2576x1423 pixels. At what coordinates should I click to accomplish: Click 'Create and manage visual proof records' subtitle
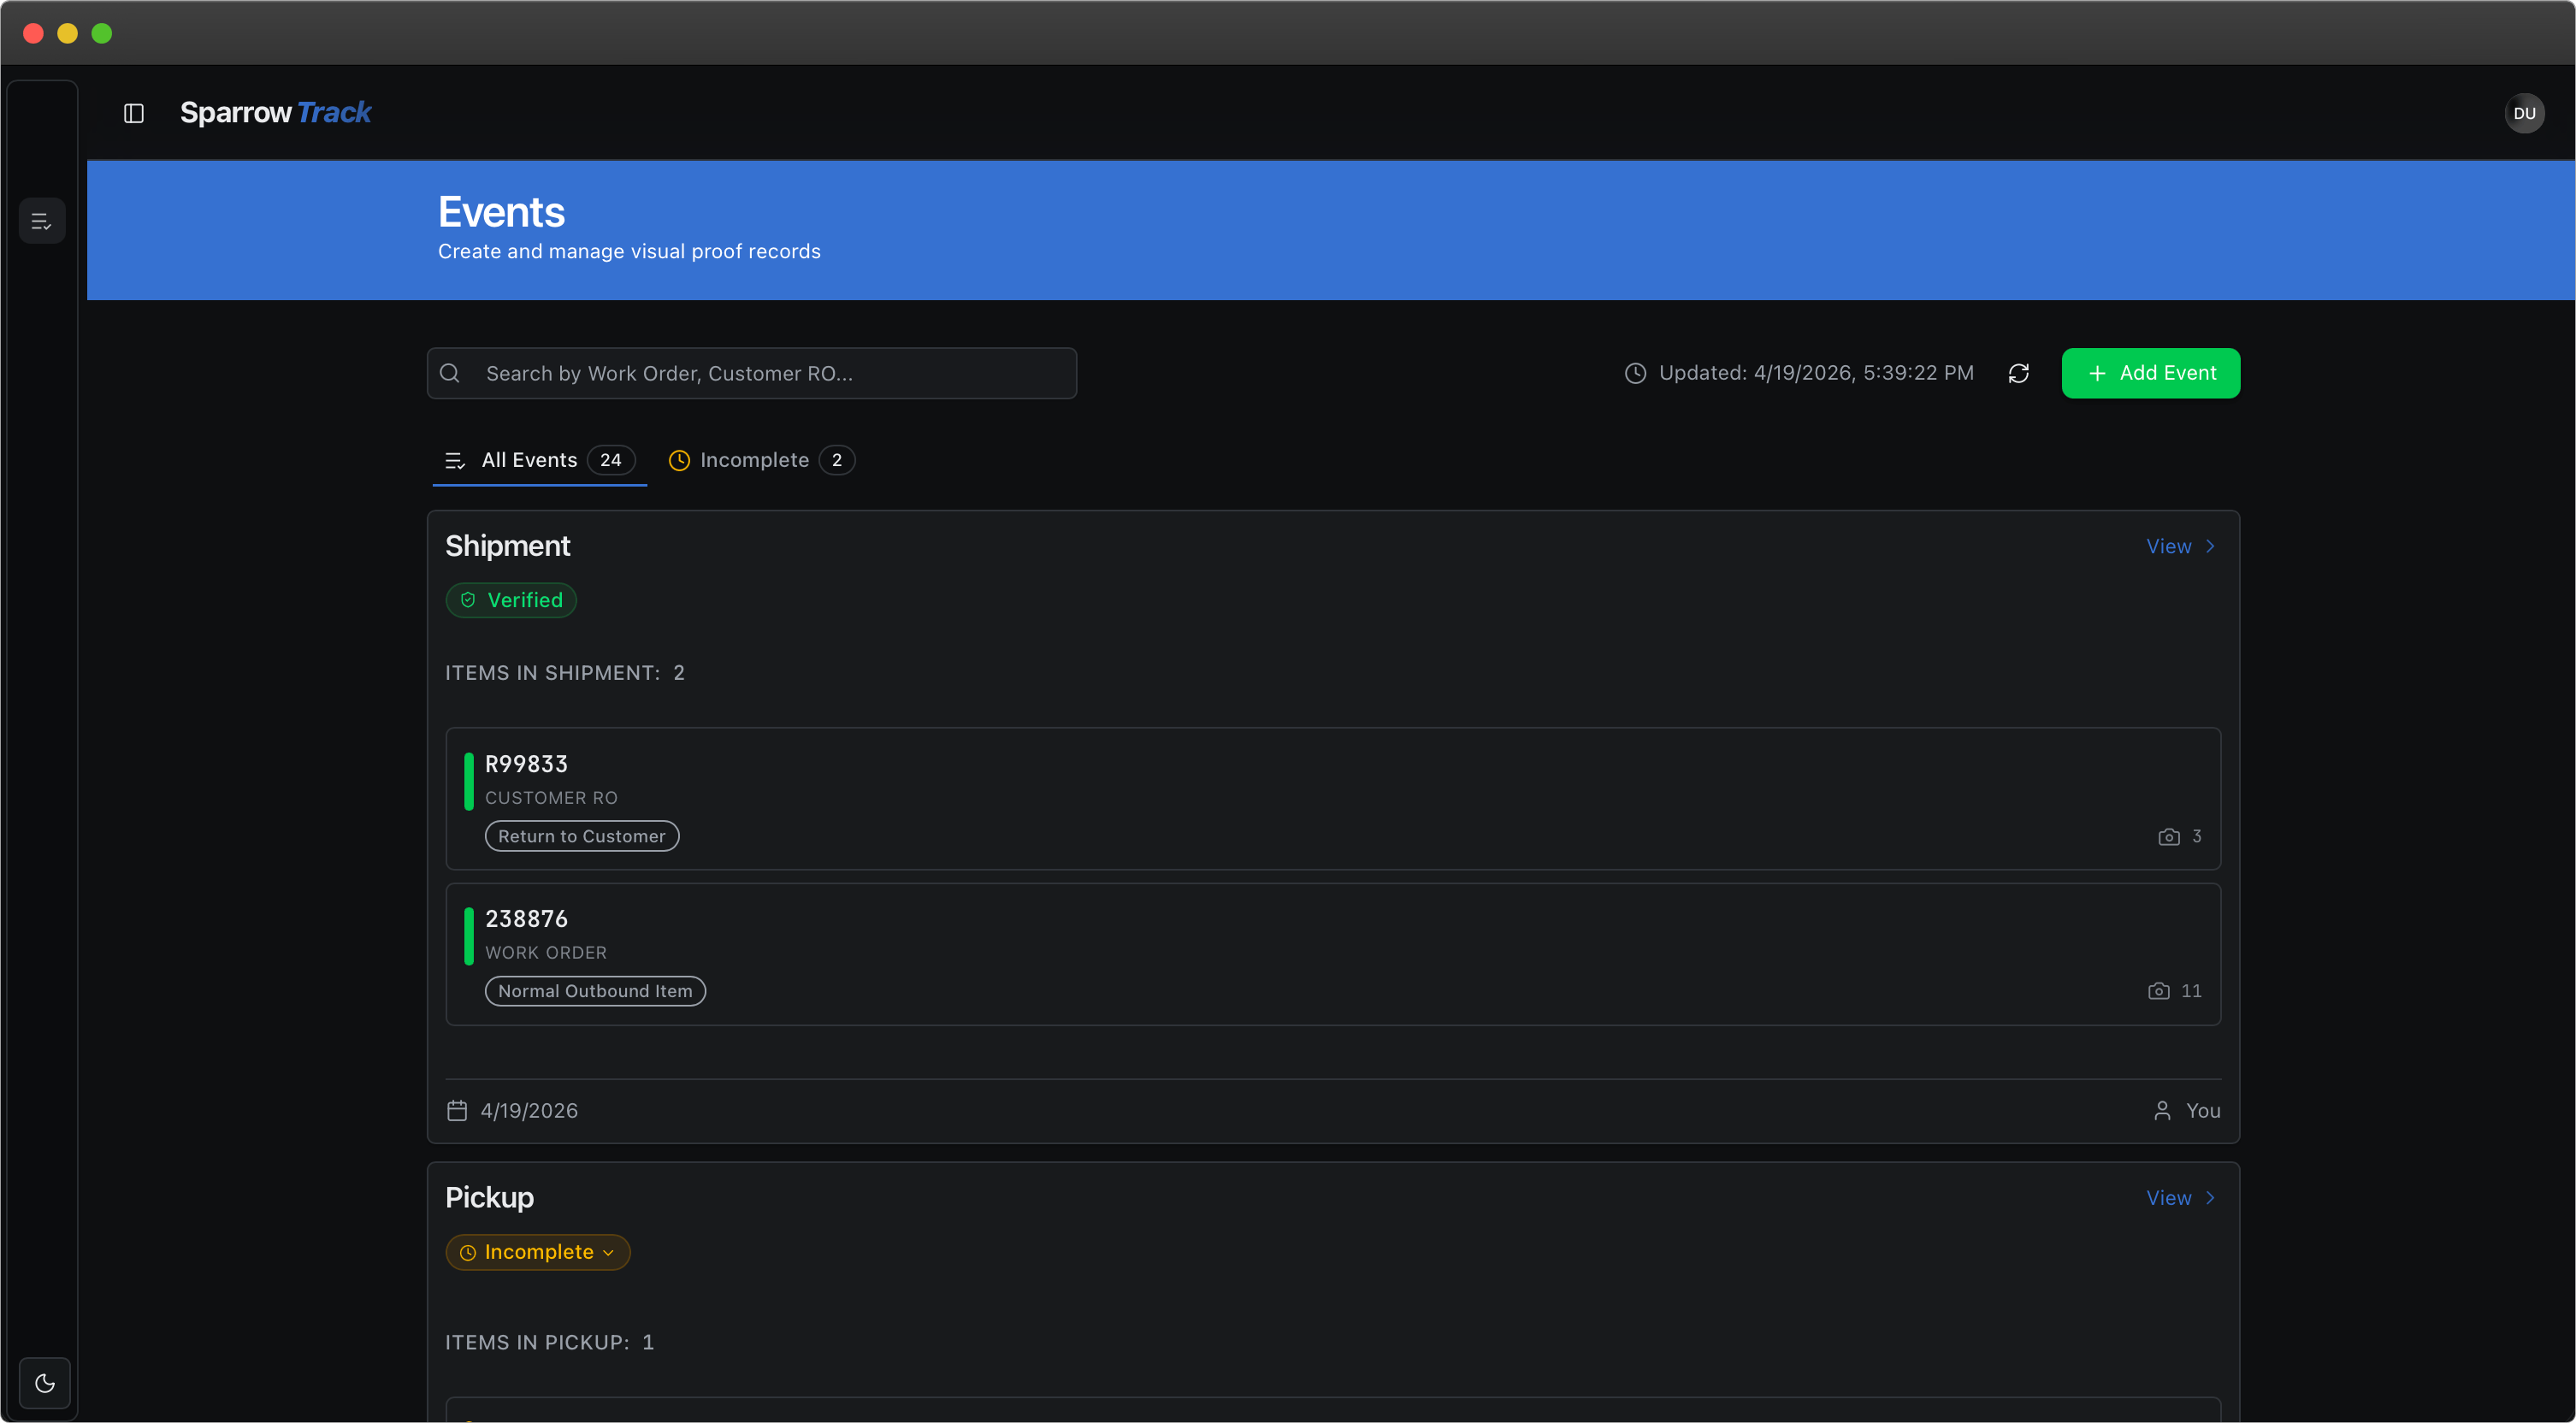[629, 251]
